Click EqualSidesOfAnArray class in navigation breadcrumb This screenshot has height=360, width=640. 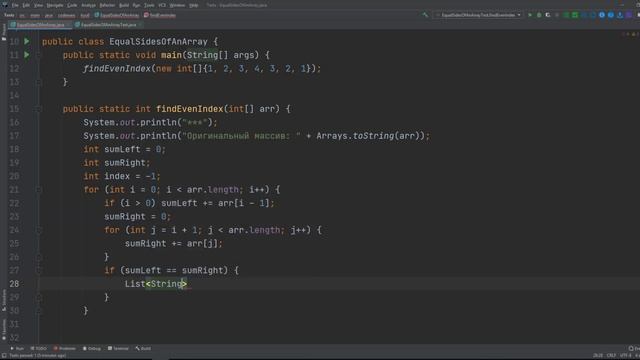coord(117,15)
